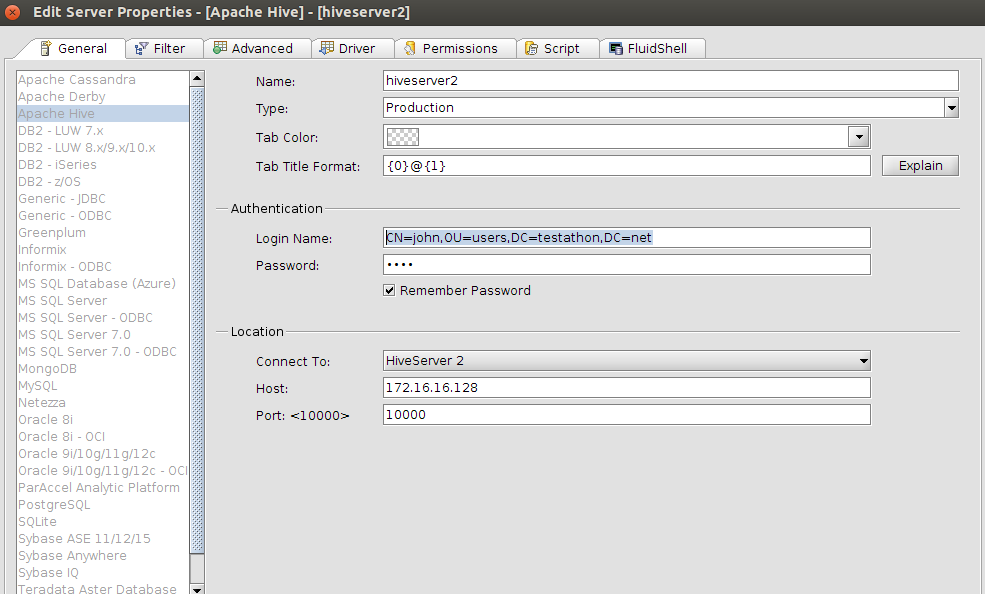Select MongoDB in the list
Screen dimensions: 985x594
pos(102,368)
